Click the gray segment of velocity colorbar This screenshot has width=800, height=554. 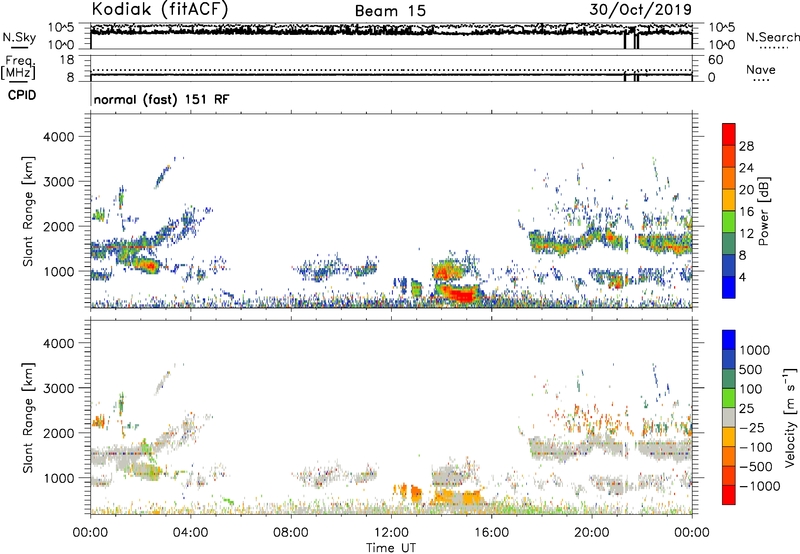coord(729,417)
